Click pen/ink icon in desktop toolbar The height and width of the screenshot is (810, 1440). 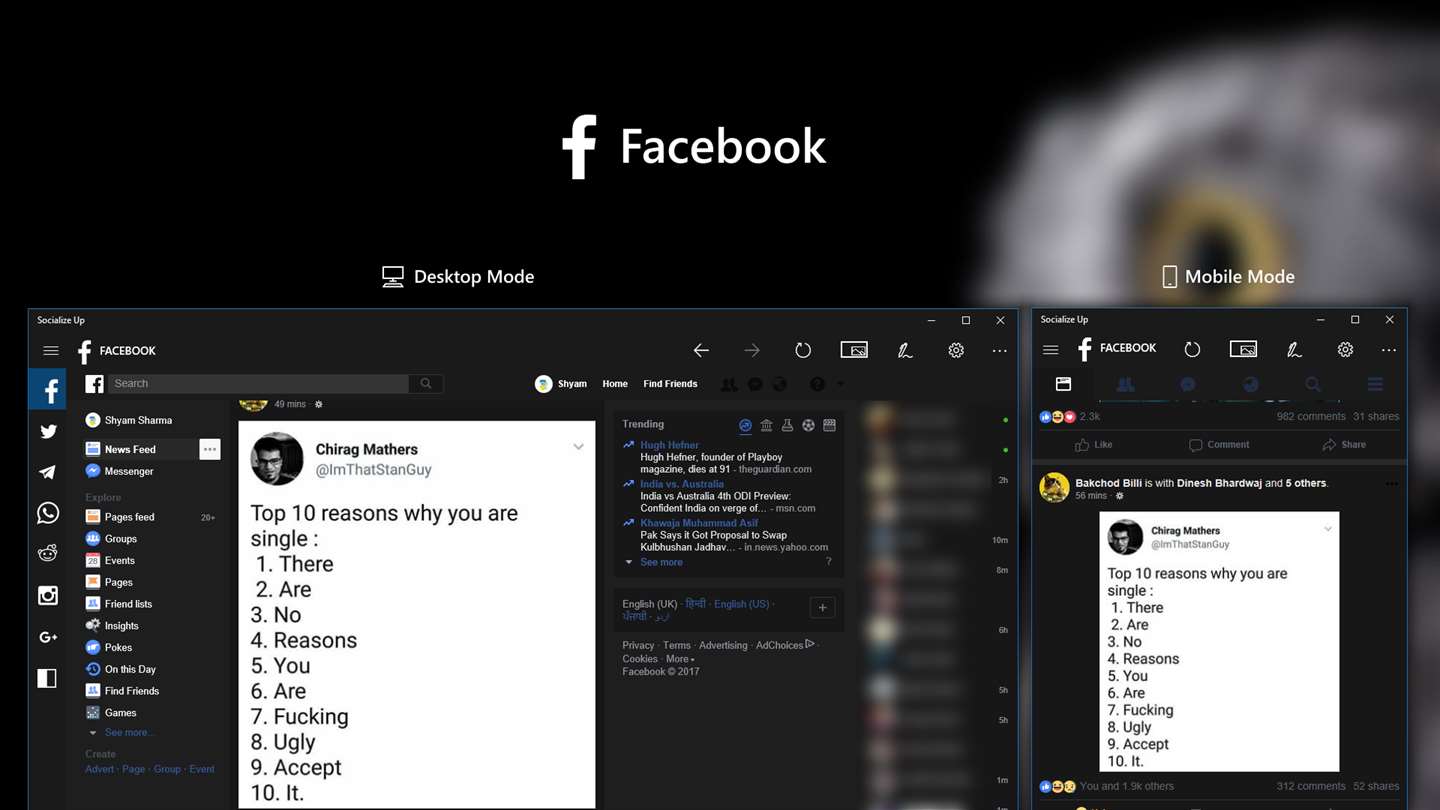tap(905, 350)
